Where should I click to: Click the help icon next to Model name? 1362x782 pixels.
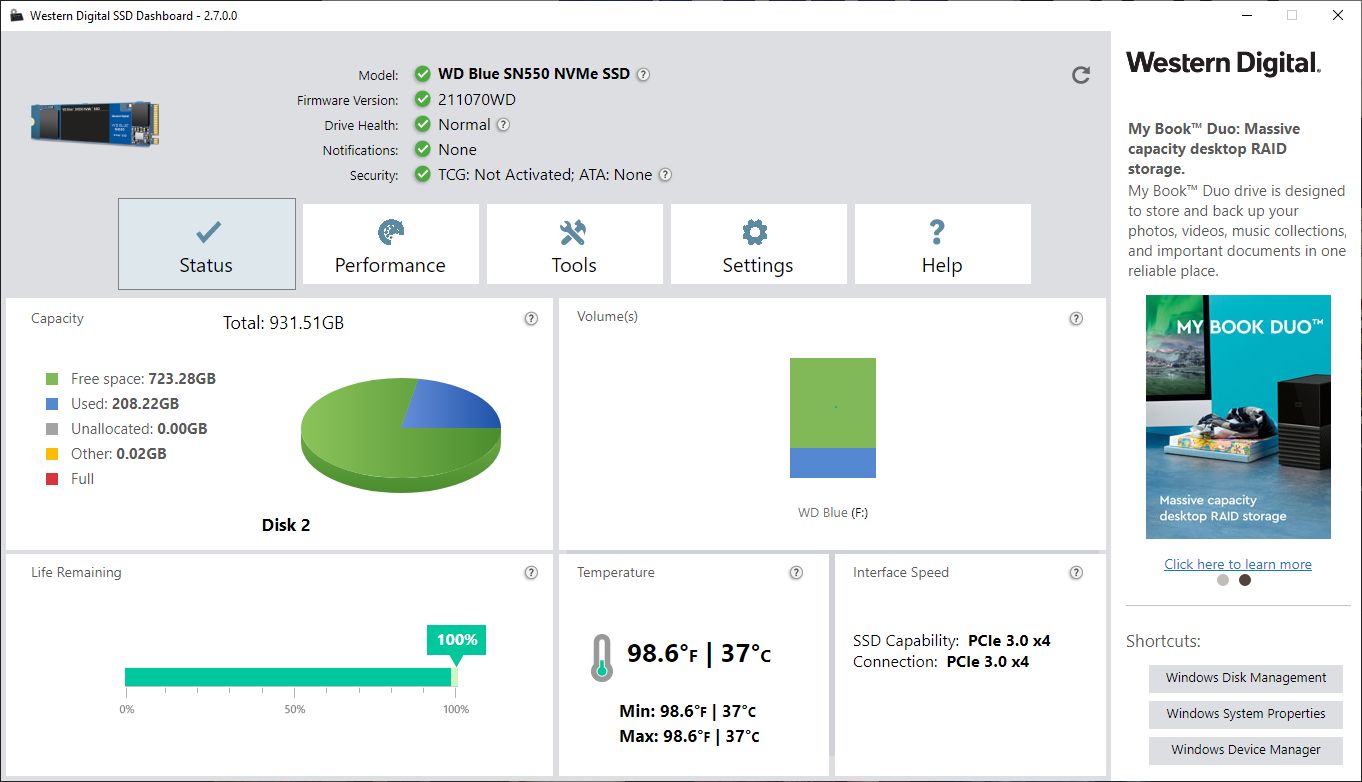click(x=644, y=74)
